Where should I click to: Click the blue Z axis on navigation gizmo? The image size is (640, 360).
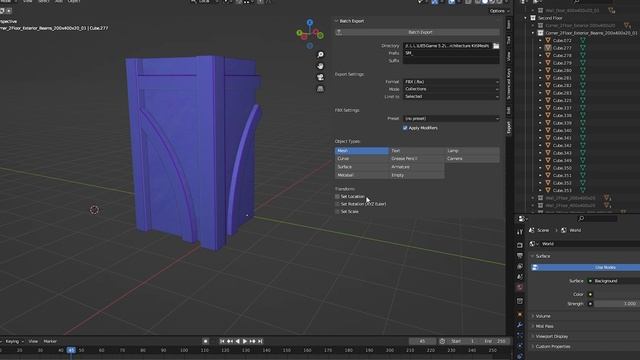310,22
